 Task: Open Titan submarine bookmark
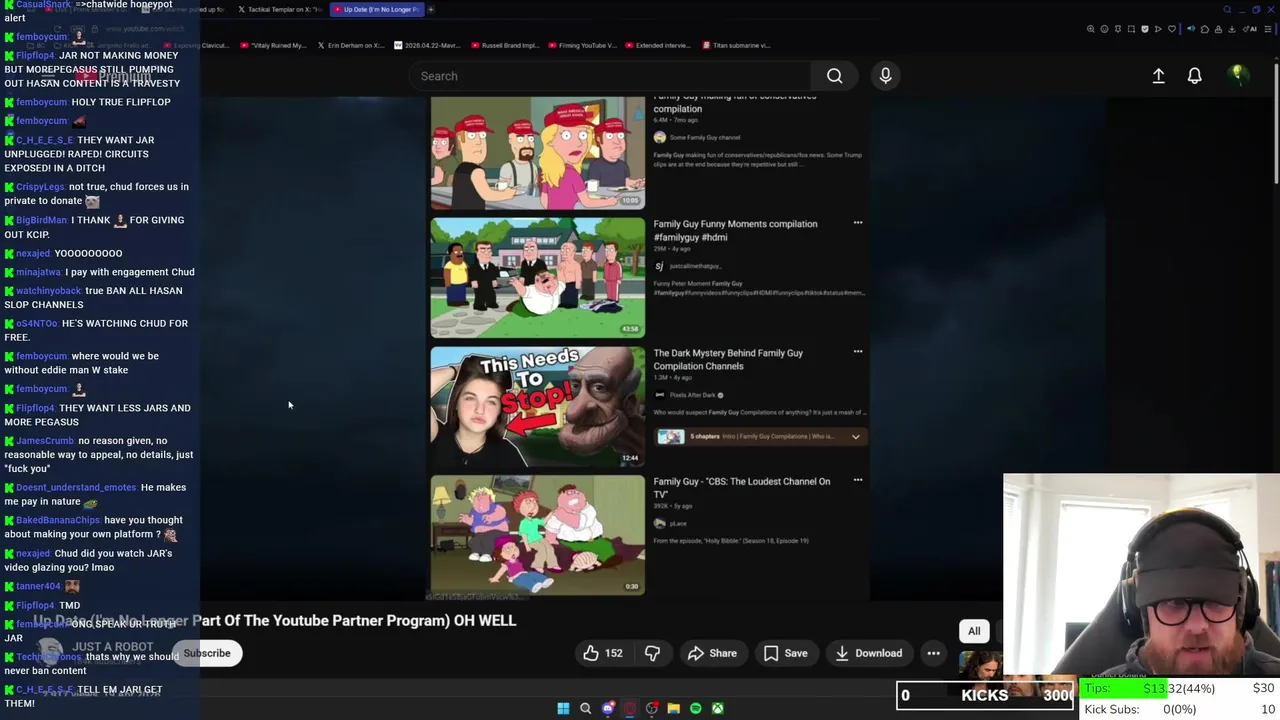(x=737, y=45)
